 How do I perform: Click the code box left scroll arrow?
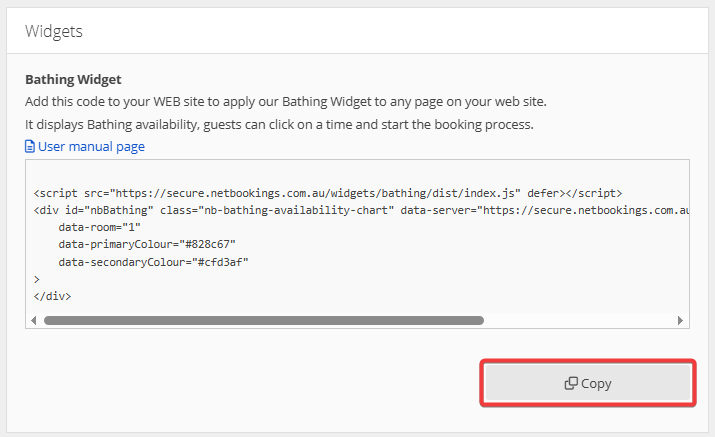(34, 320)
